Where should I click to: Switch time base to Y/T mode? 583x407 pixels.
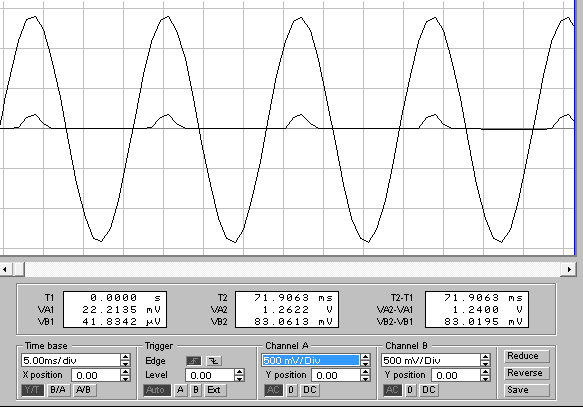(x=32, y=390)
